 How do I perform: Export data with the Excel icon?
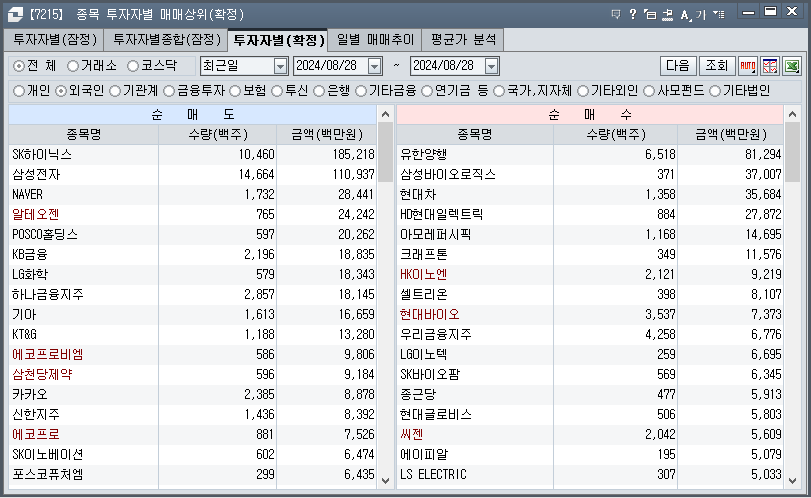pyautogui.click(x=792, y=66)
